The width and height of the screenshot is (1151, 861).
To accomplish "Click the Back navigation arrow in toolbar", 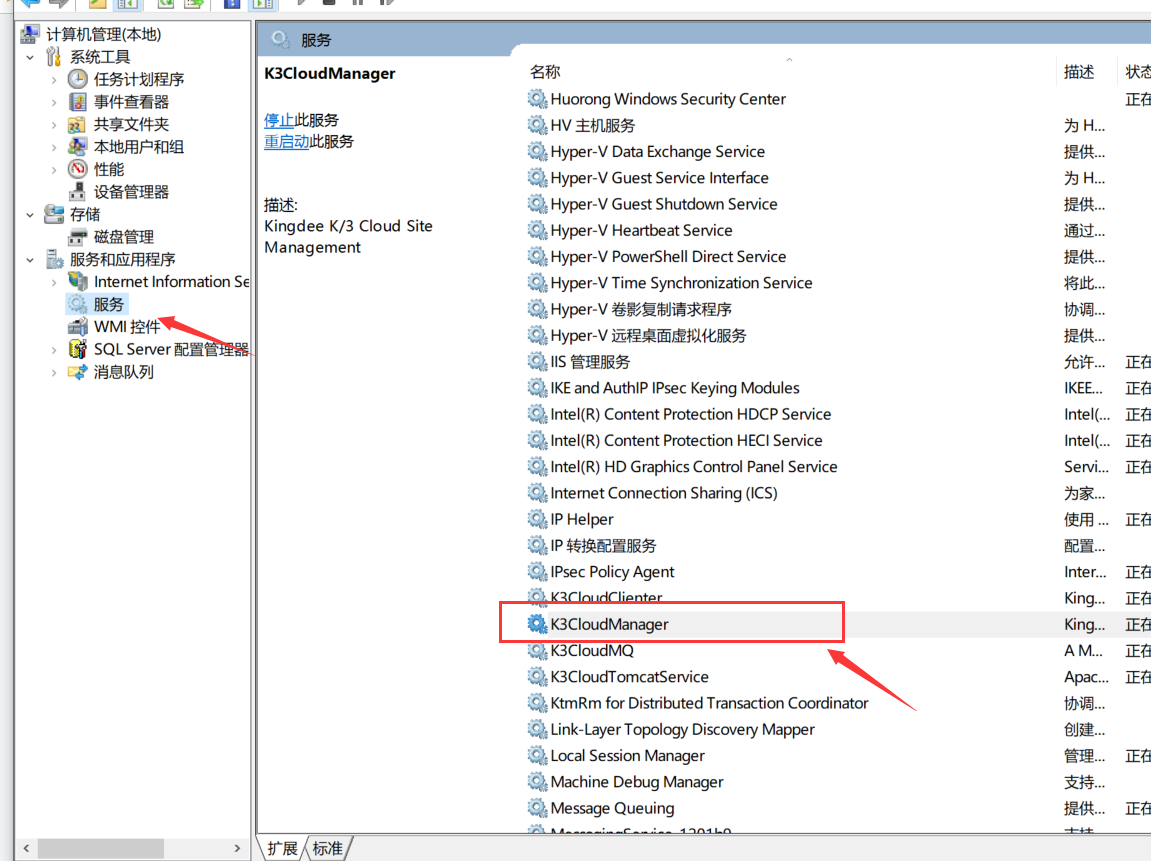I will click(28, 5).
